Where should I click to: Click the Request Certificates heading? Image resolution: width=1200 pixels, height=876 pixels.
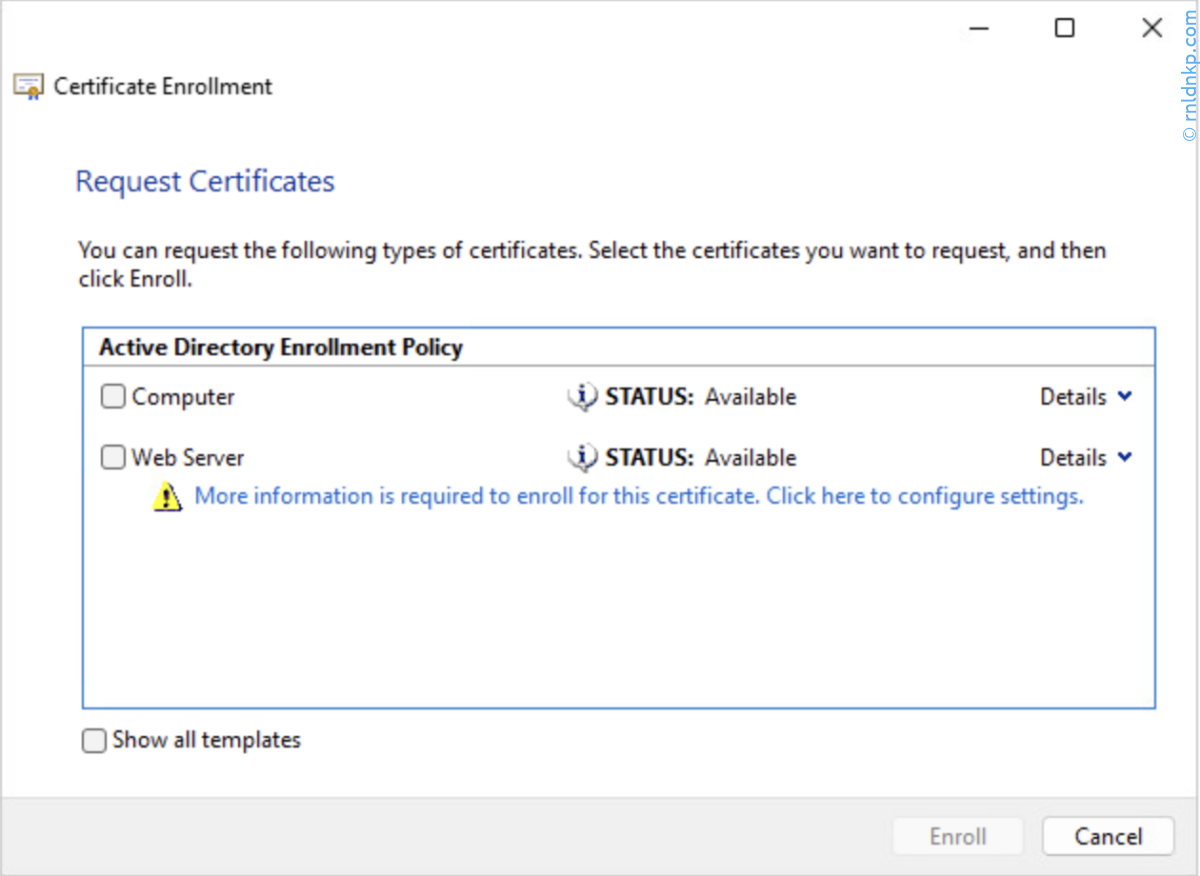coord(205,182)
